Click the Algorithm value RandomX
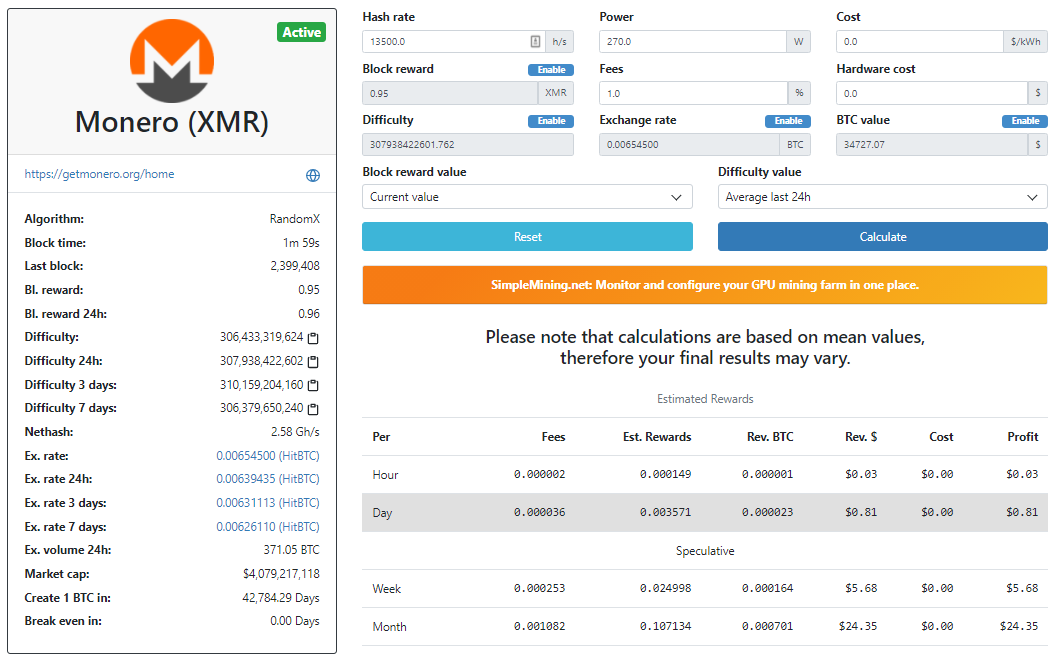This screenshot has width=1062, height=660. click(x=295, y=219)
